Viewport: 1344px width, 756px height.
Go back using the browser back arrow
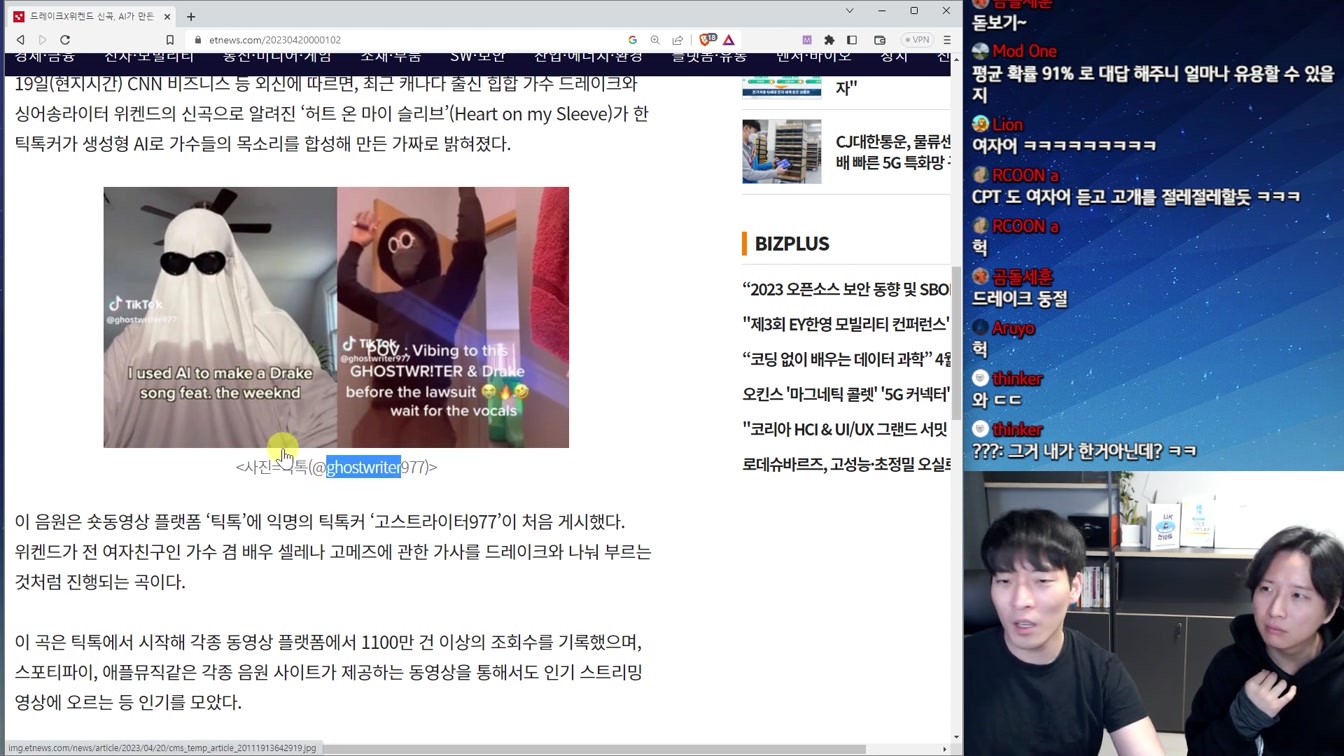pyautogui.click(x=20, y=40)
